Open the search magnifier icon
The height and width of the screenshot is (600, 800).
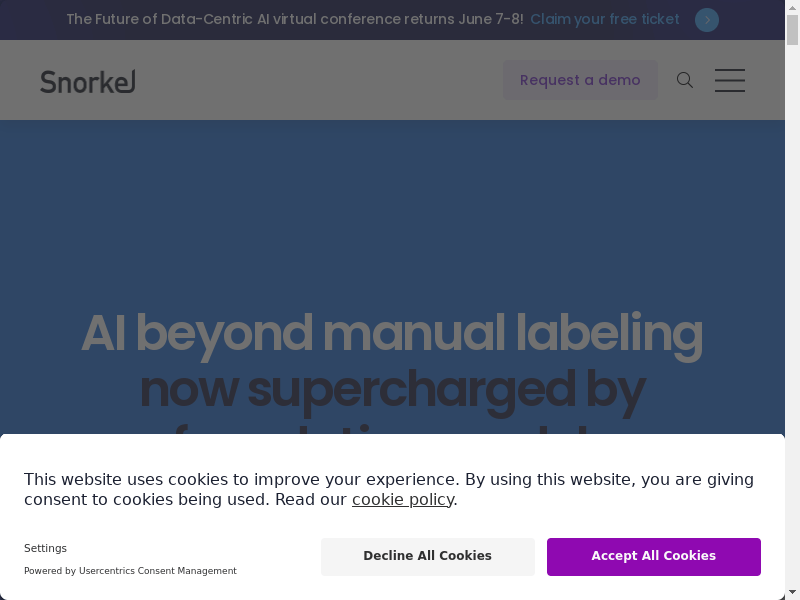[x=685, y=80]
